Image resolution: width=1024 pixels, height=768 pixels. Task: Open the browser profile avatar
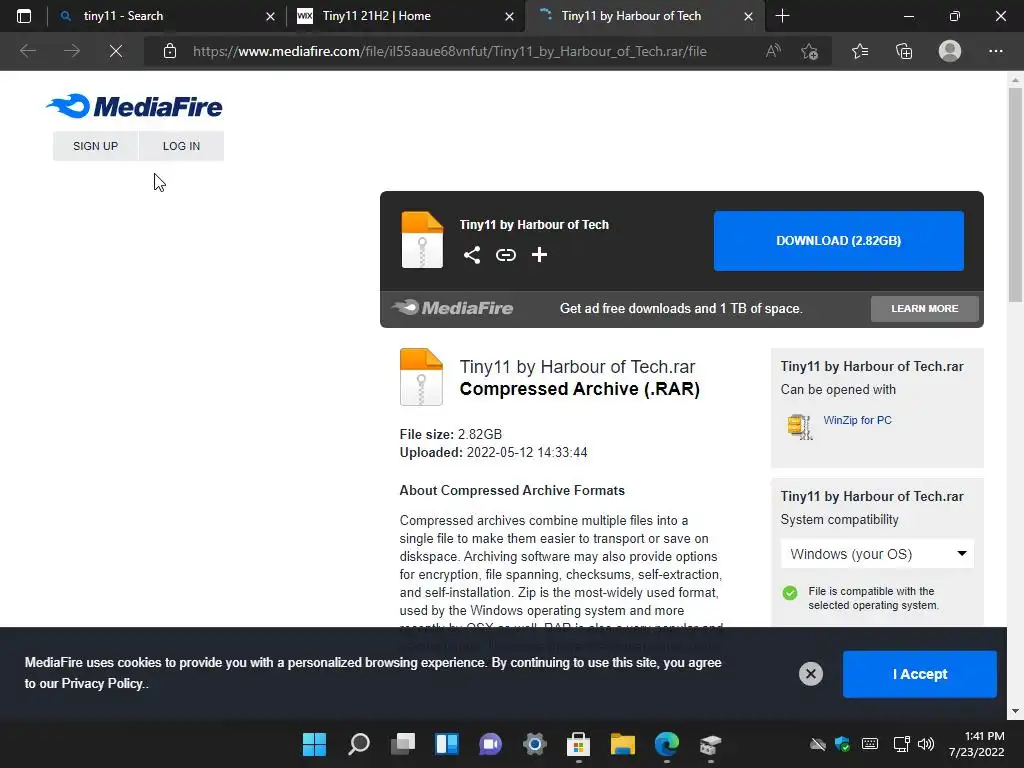click(950, 51)
